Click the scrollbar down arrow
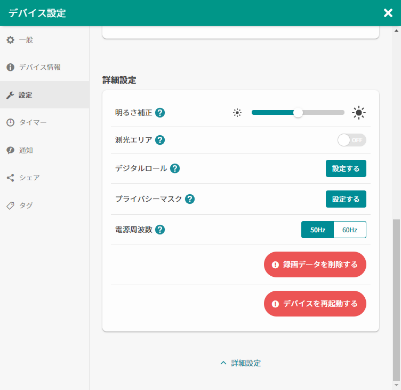This screenshot has height=390, width=401. tap(396, 385)
